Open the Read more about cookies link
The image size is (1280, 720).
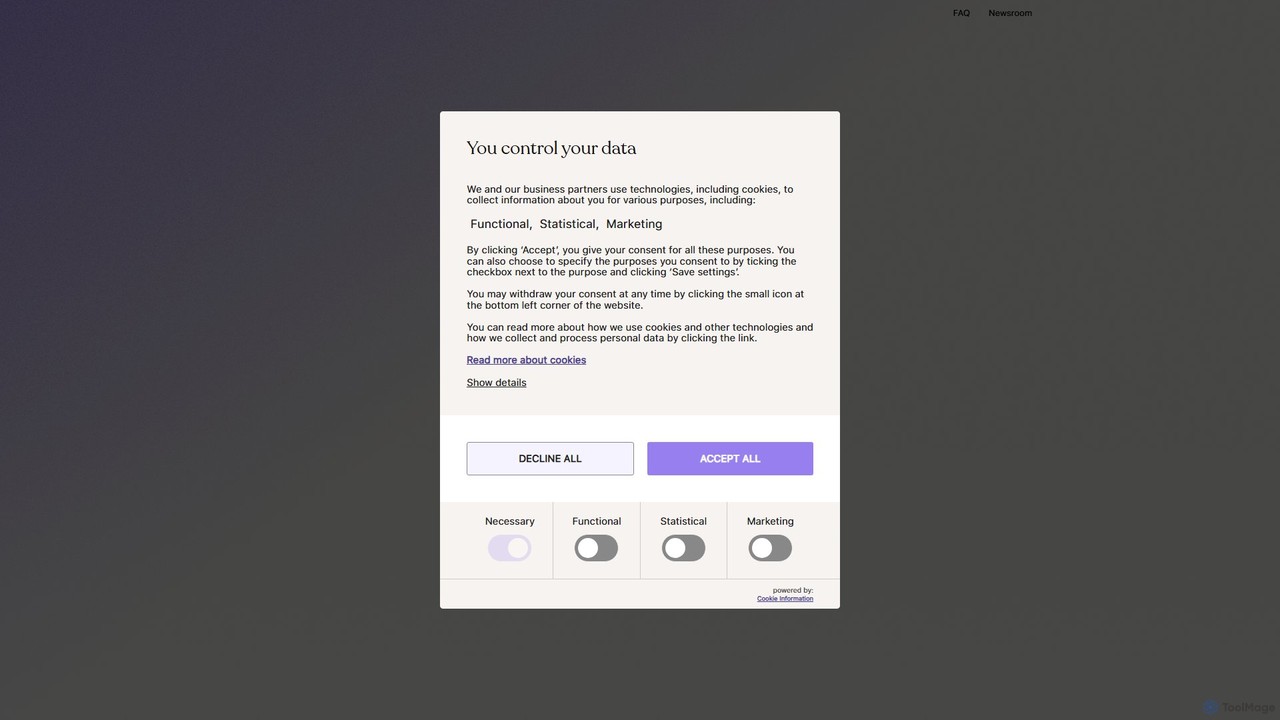click(526, 360)
